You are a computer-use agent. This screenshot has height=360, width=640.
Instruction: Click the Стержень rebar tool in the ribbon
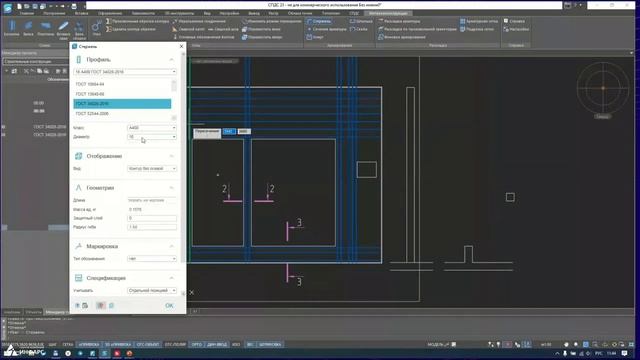pyautogui.click(x=319, y=21)
